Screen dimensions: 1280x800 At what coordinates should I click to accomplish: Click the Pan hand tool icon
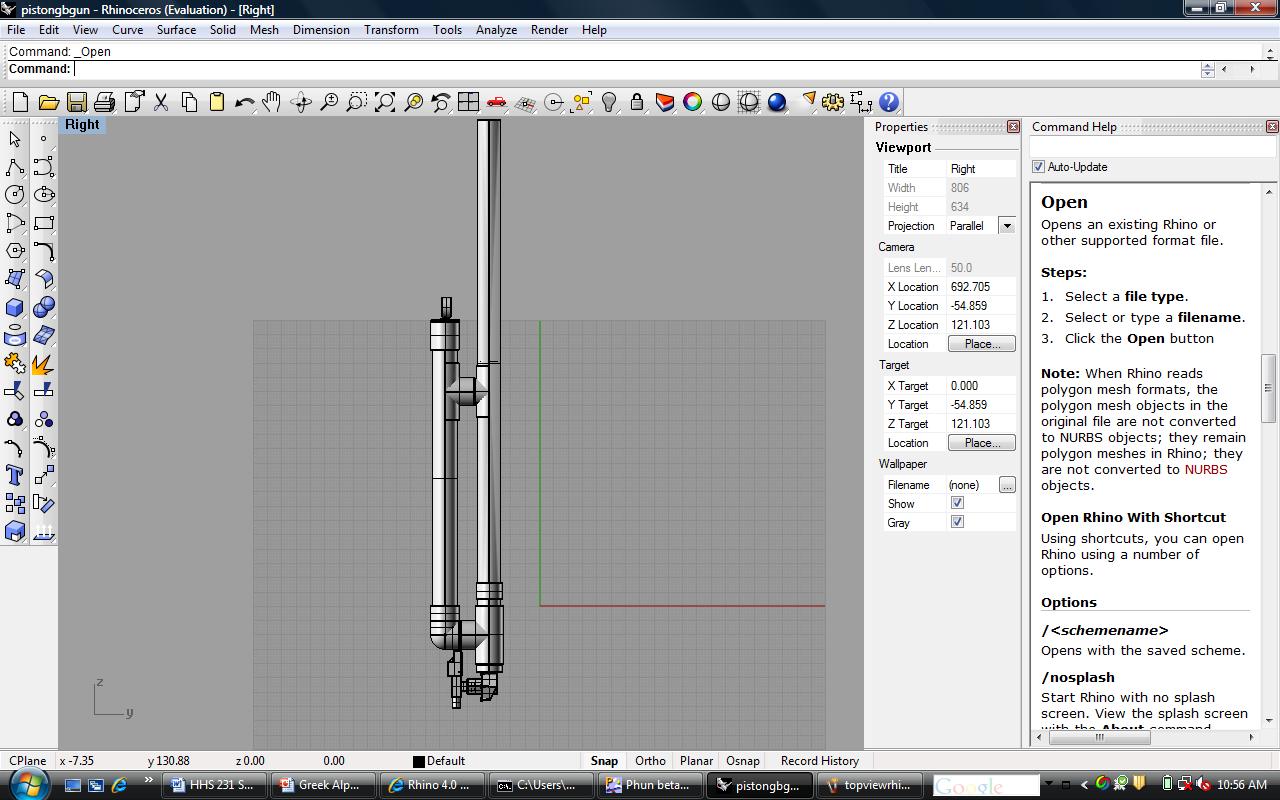(272, 102)
